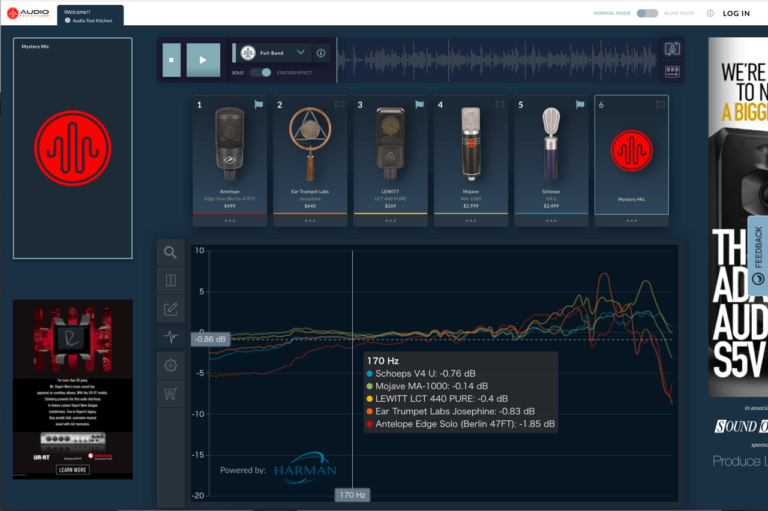Toggle flag on Ear Trumpet Labs Josephine card

[x=339, y=104]
